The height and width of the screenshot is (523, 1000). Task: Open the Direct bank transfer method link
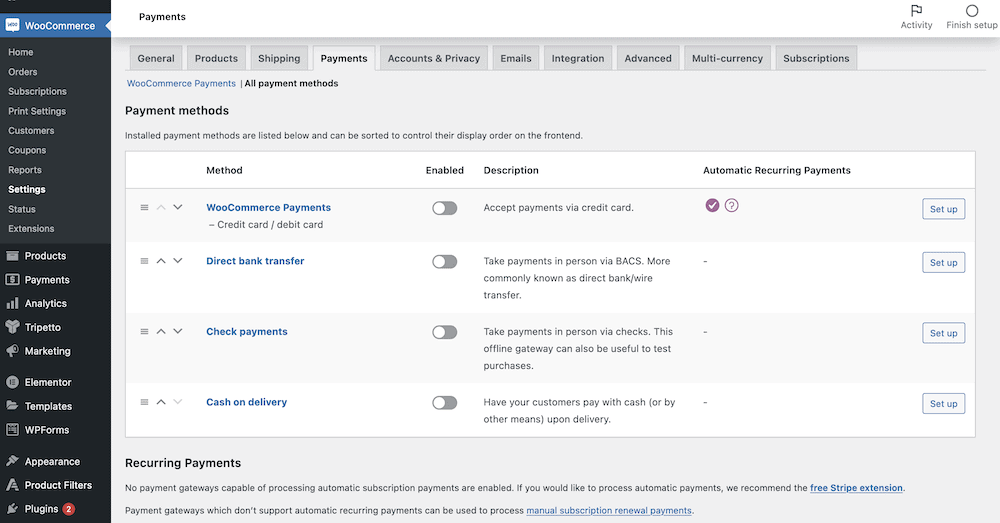(255, 261)
